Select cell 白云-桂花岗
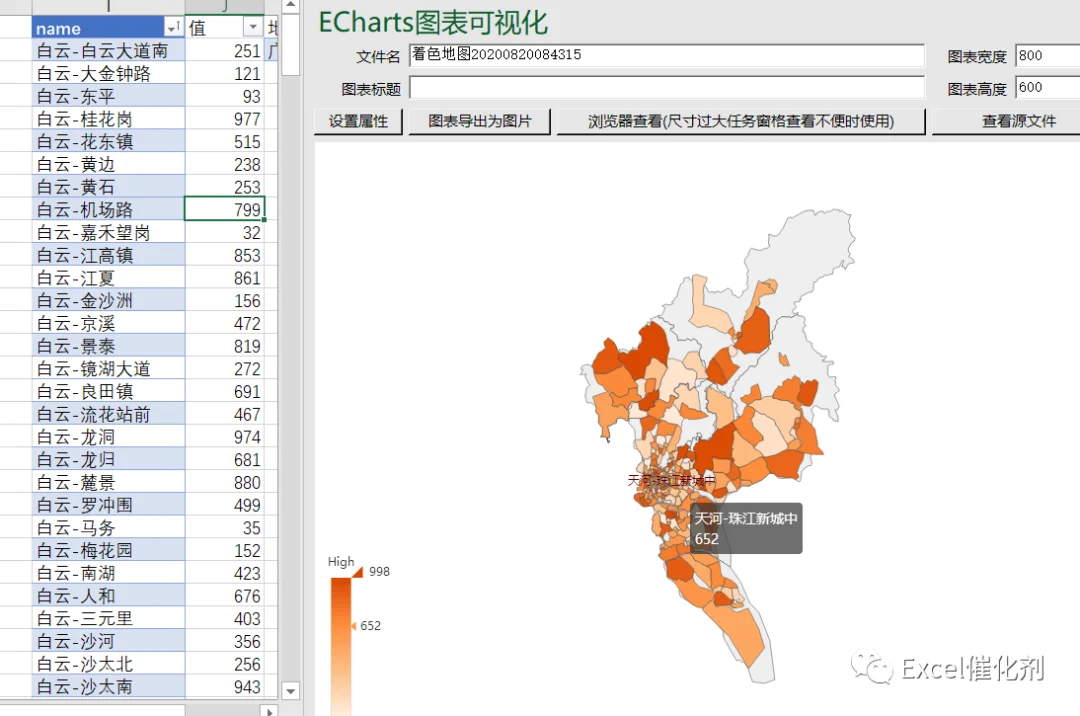This screenshot has width=1080, height=716. tap(108, 118)
